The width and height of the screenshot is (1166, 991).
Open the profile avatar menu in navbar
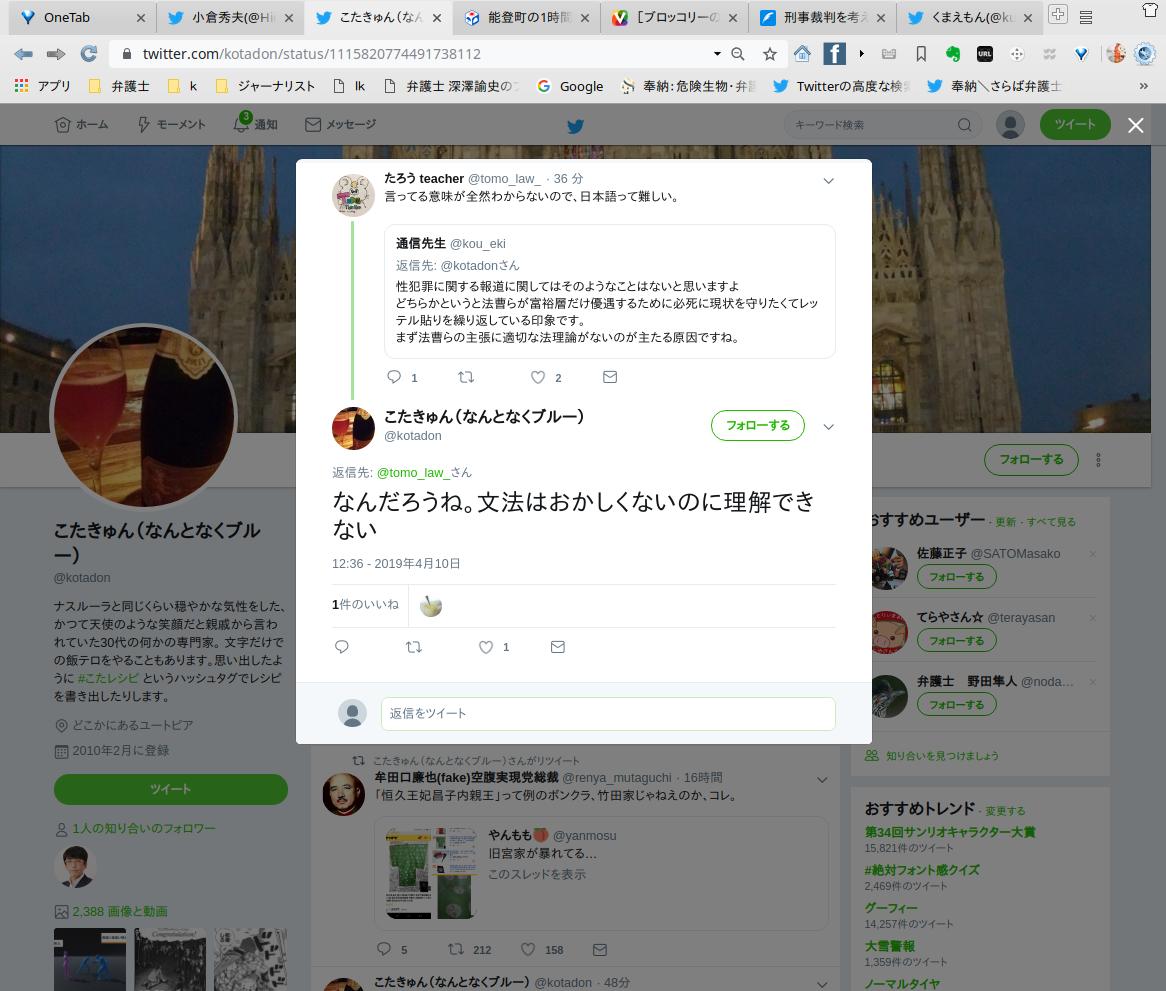click(x=1010, y=125)
